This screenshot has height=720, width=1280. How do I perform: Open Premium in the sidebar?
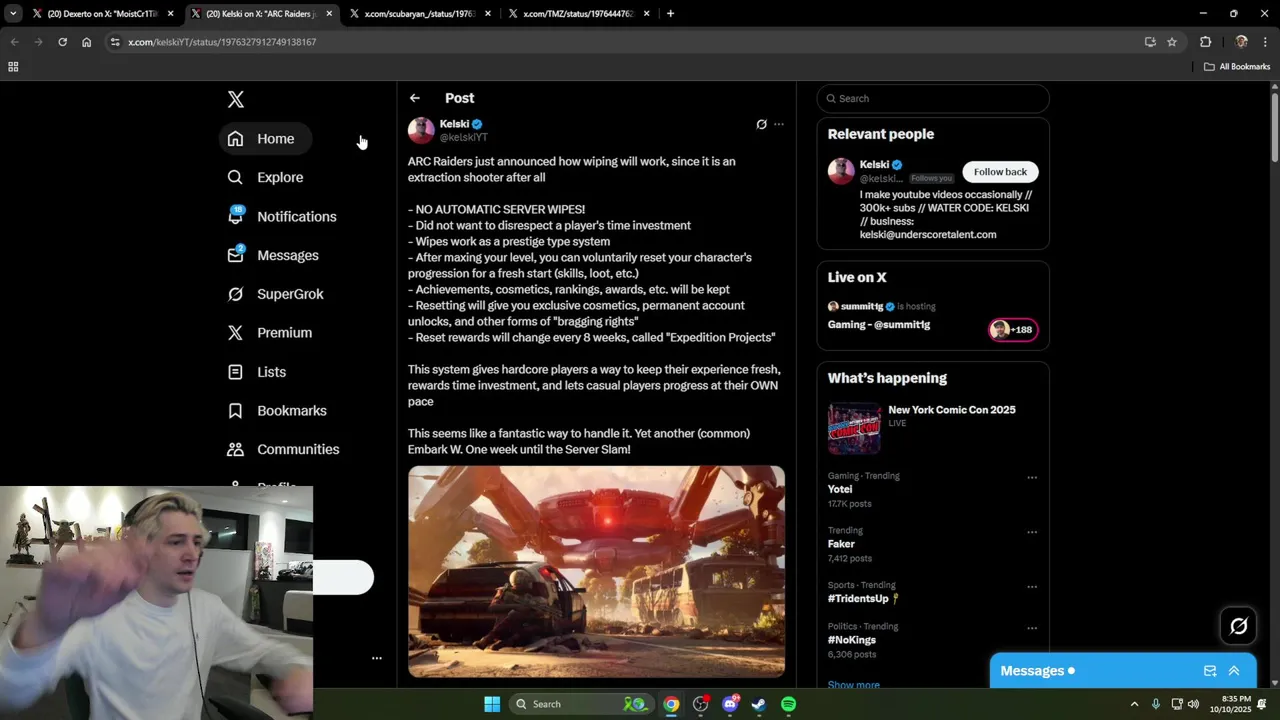pos(270,333)
